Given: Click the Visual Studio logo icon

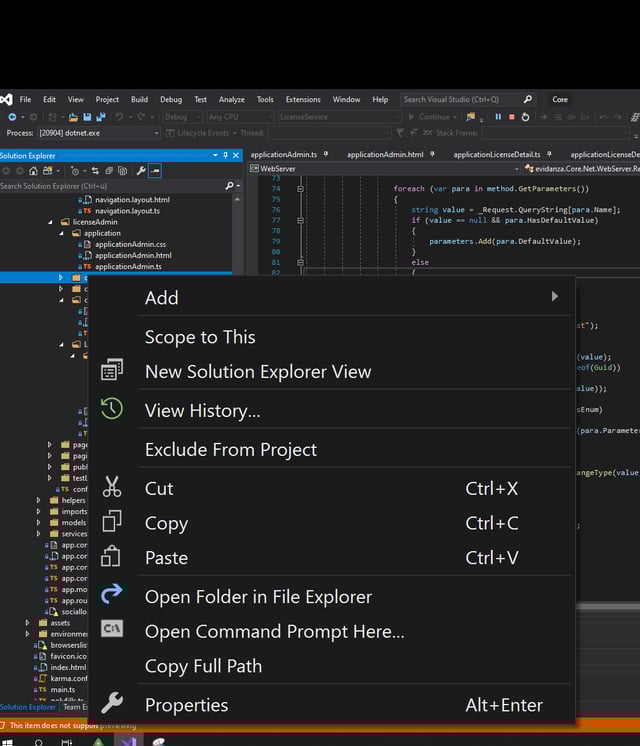Looking at the screenshot, I should pos(6,99).
